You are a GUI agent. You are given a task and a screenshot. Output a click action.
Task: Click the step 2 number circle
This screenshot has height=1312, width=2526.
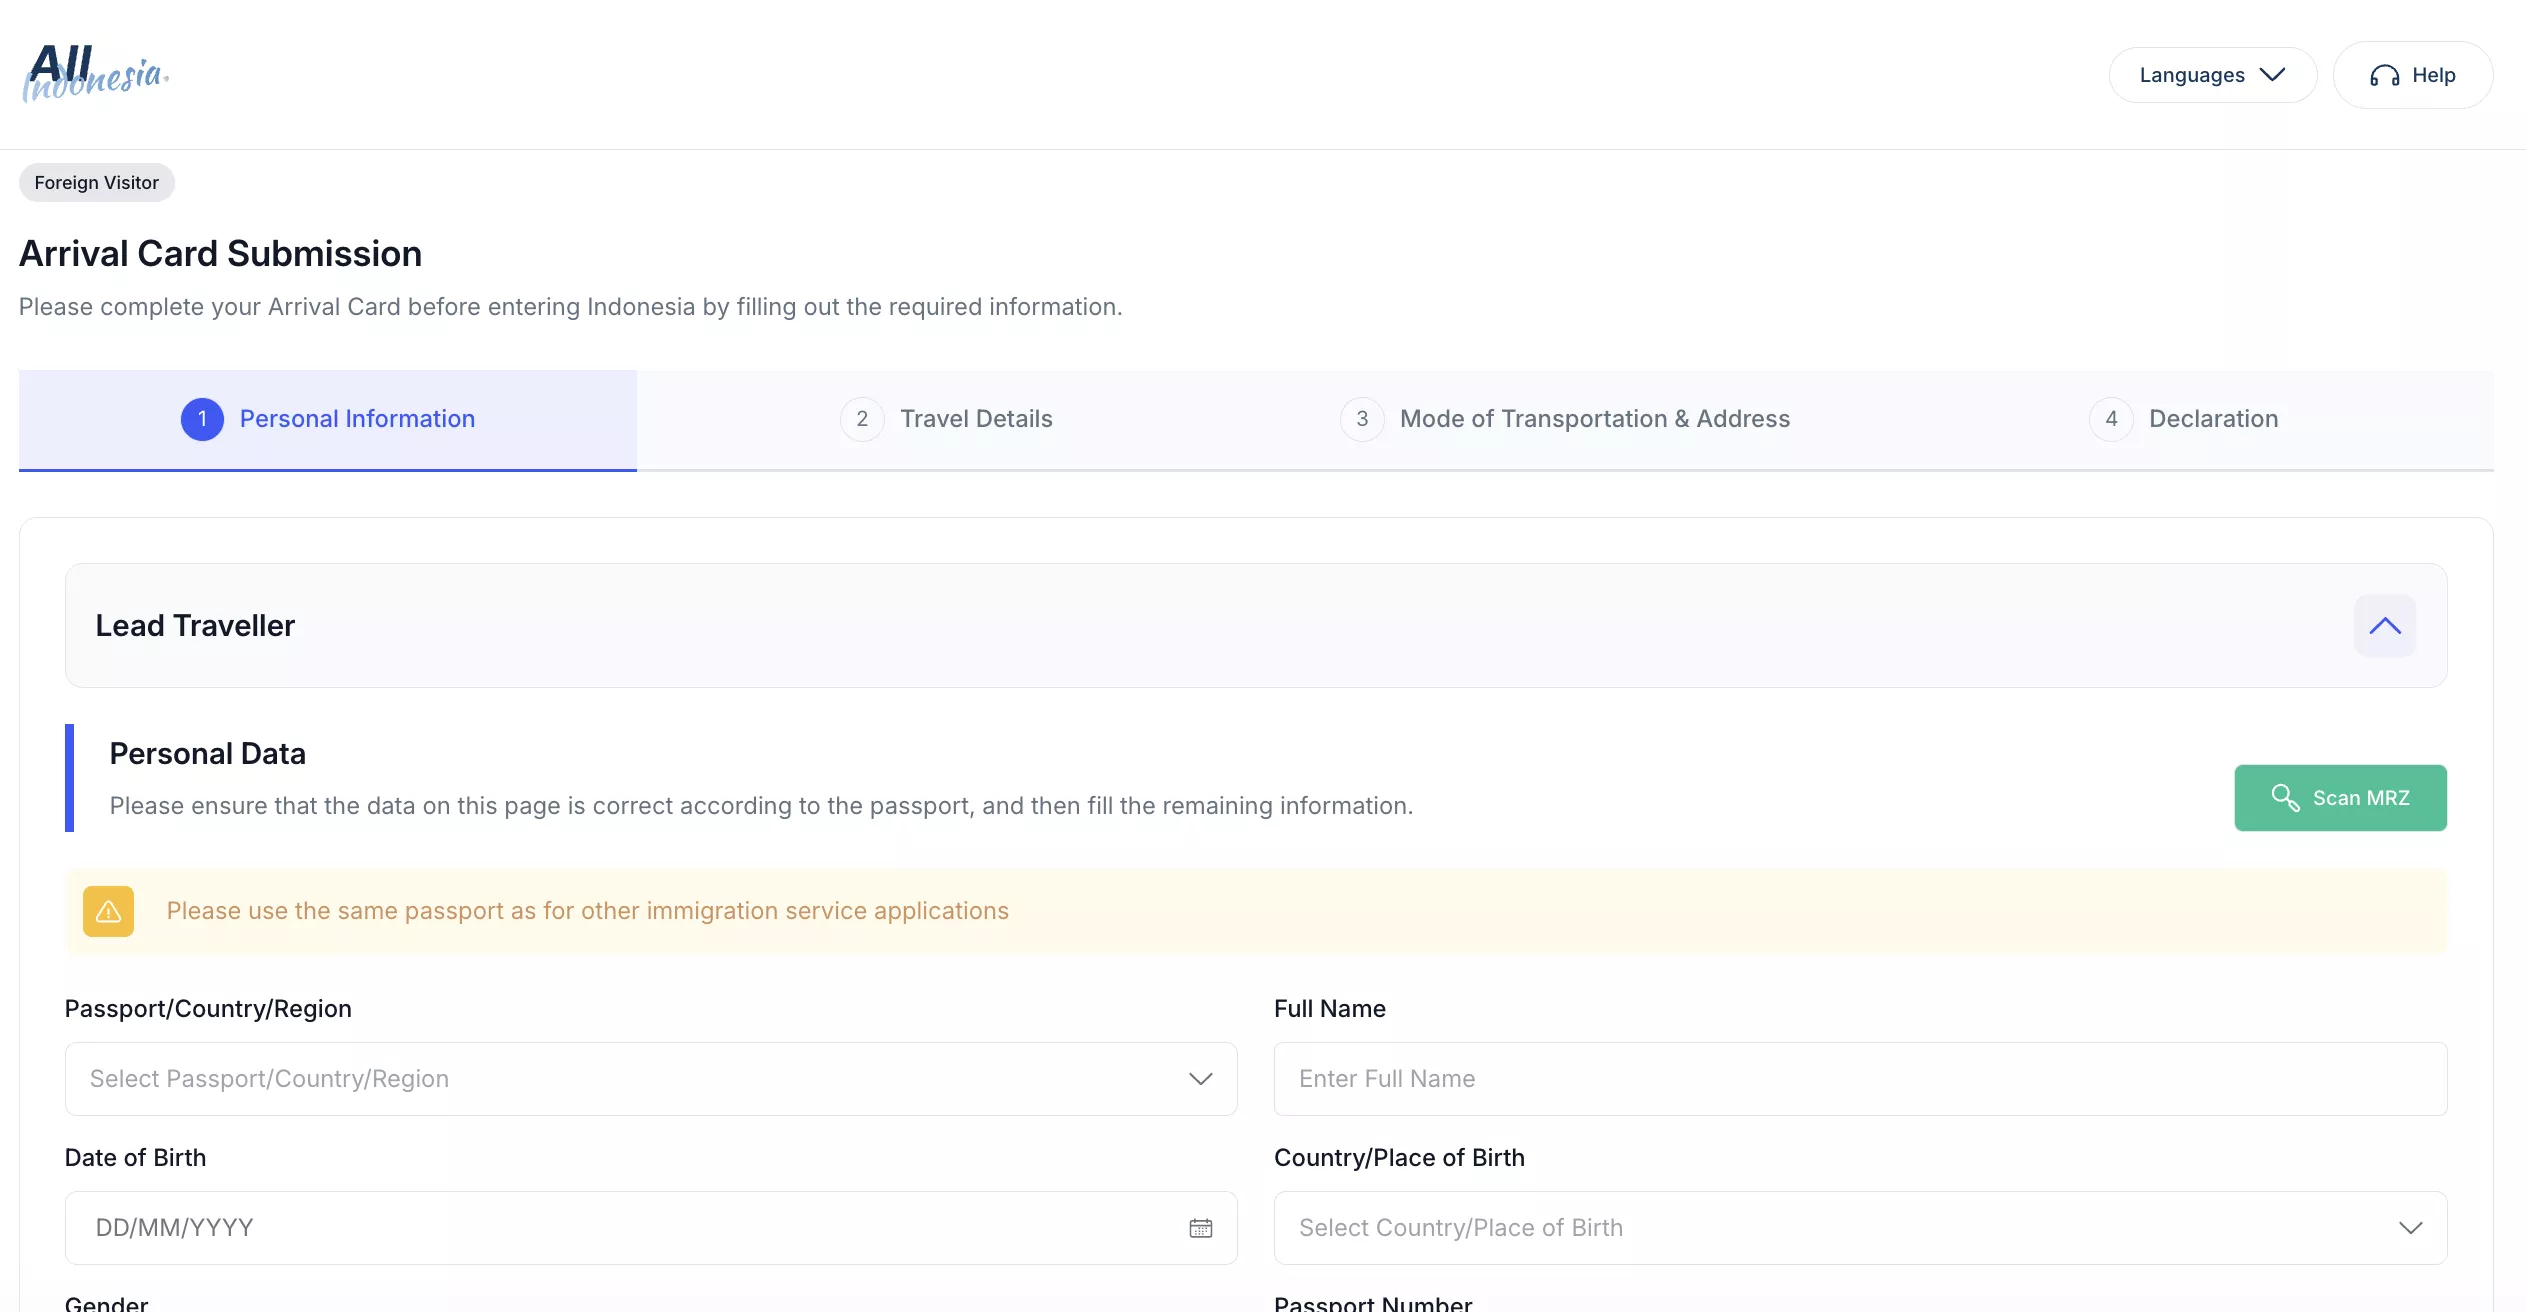[862, 419]
